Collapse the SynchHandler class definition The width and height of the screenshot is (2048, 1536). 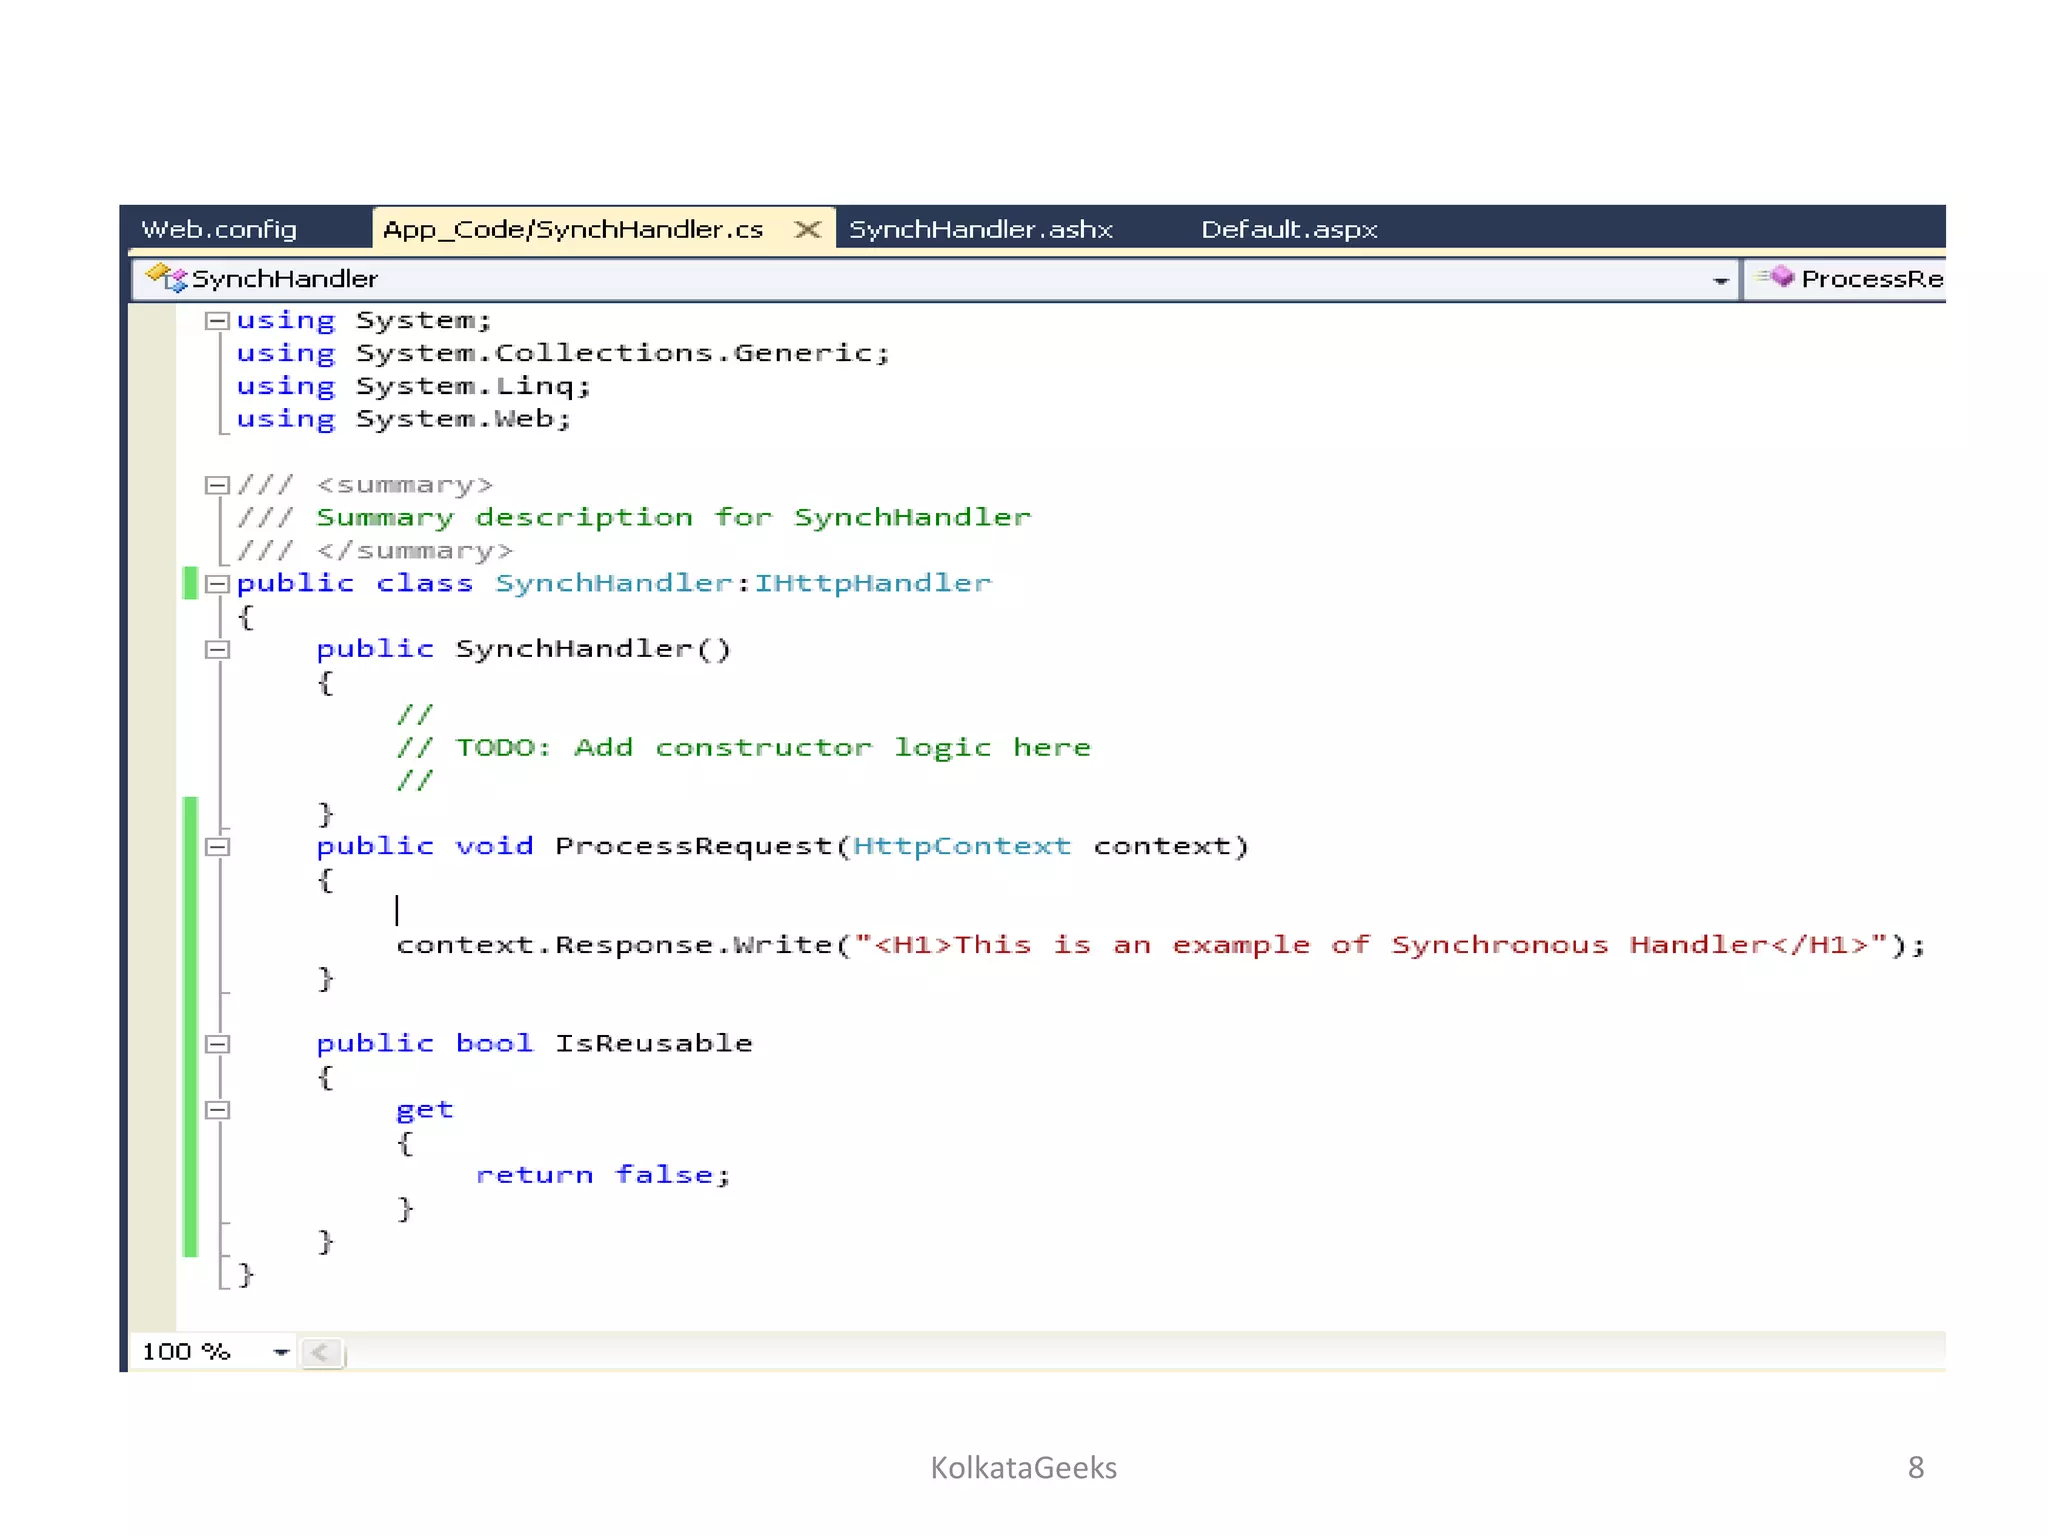[x=216, y=584]
